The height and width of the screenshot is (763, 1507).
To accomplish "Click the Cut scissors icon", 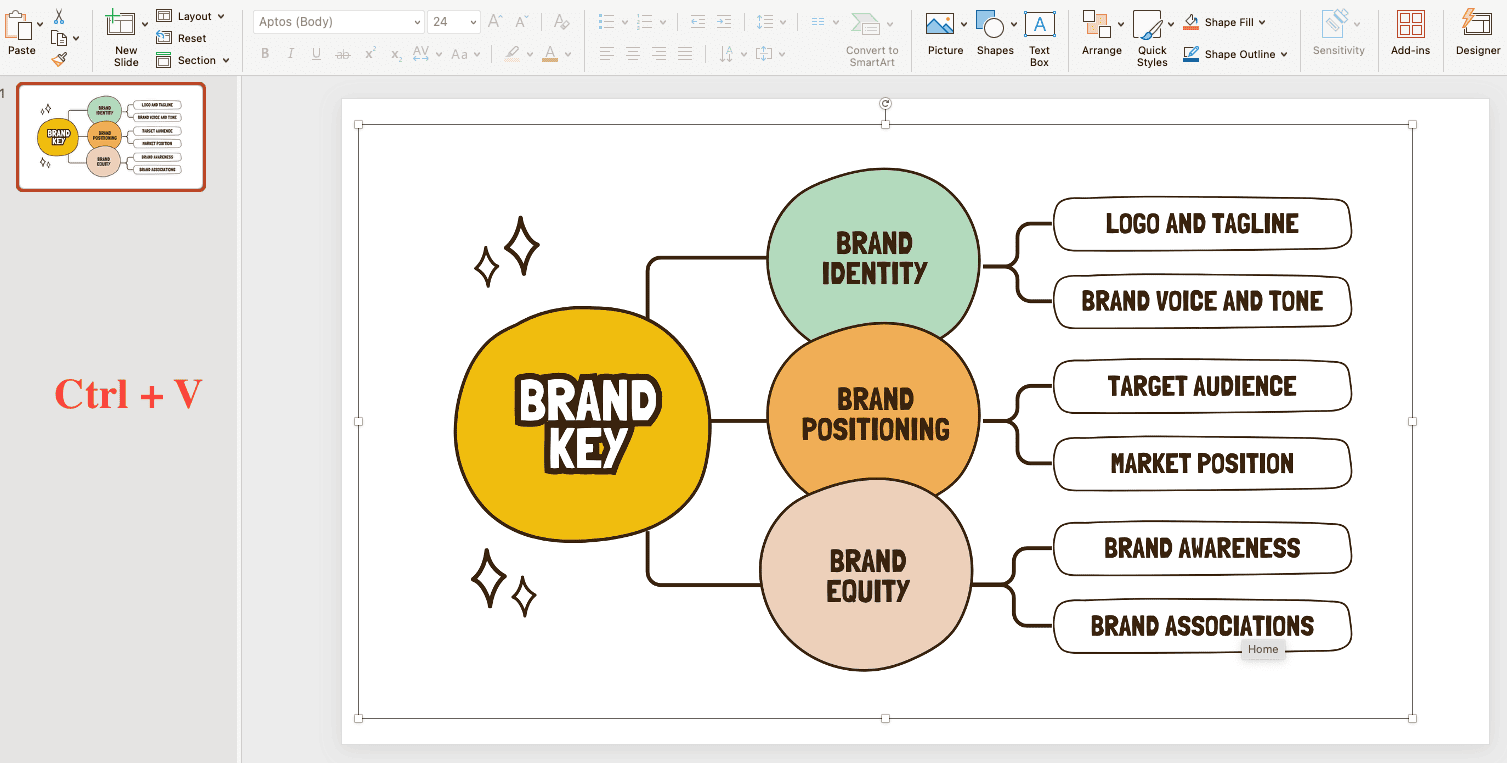I will pos(59,16).
